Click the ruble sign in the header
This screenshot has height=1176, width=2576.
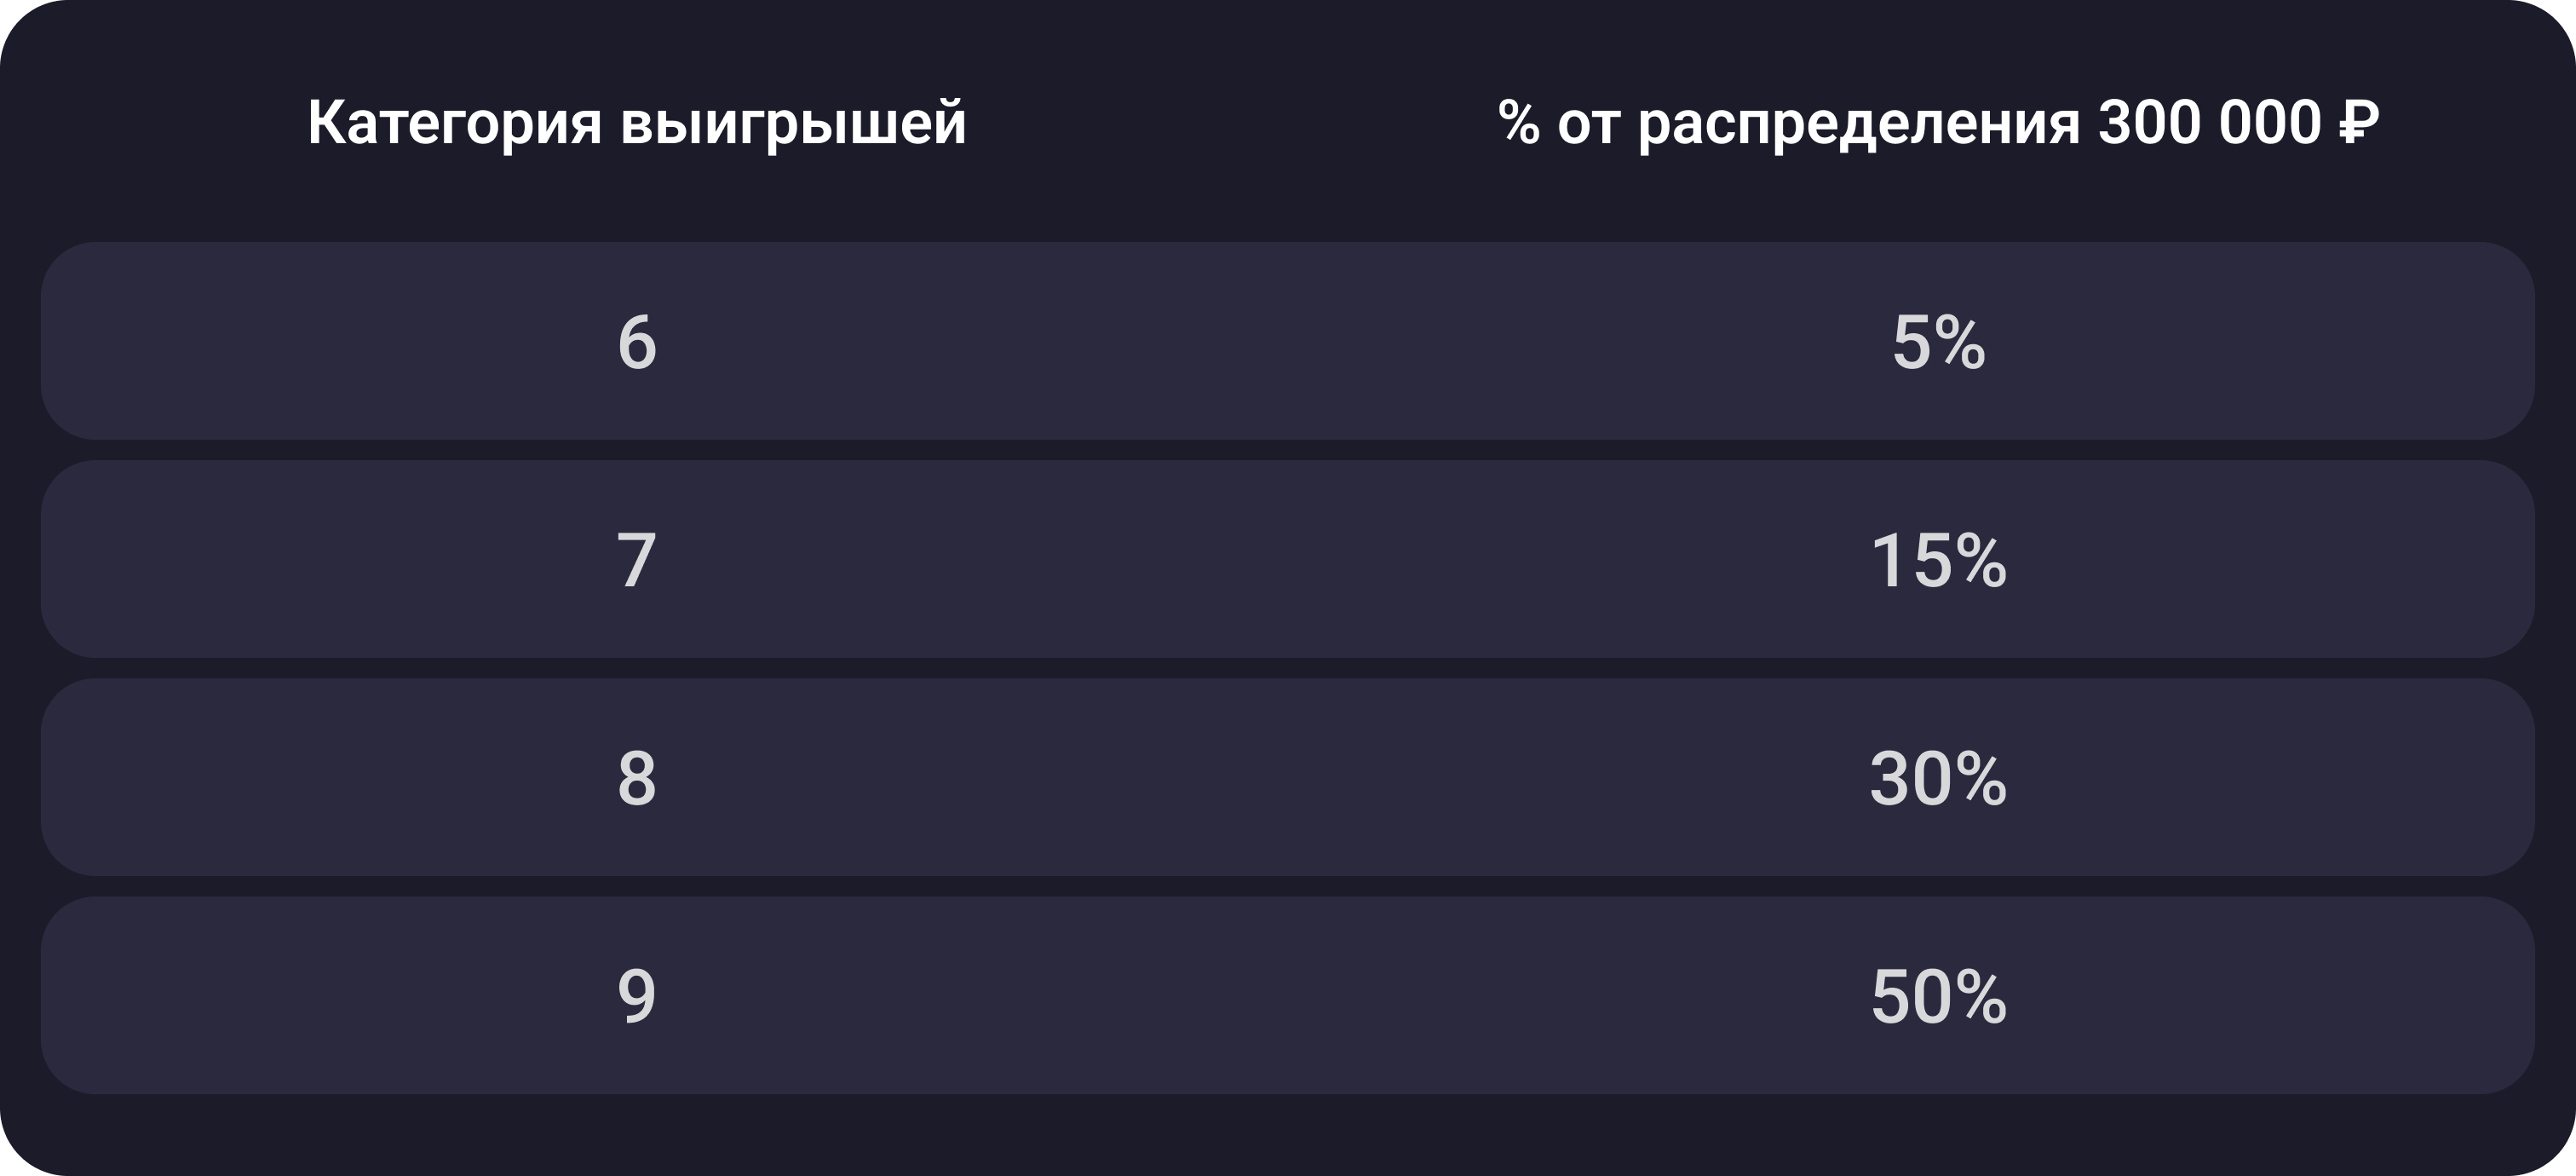pyautogui.click(x=2358, y=122)
